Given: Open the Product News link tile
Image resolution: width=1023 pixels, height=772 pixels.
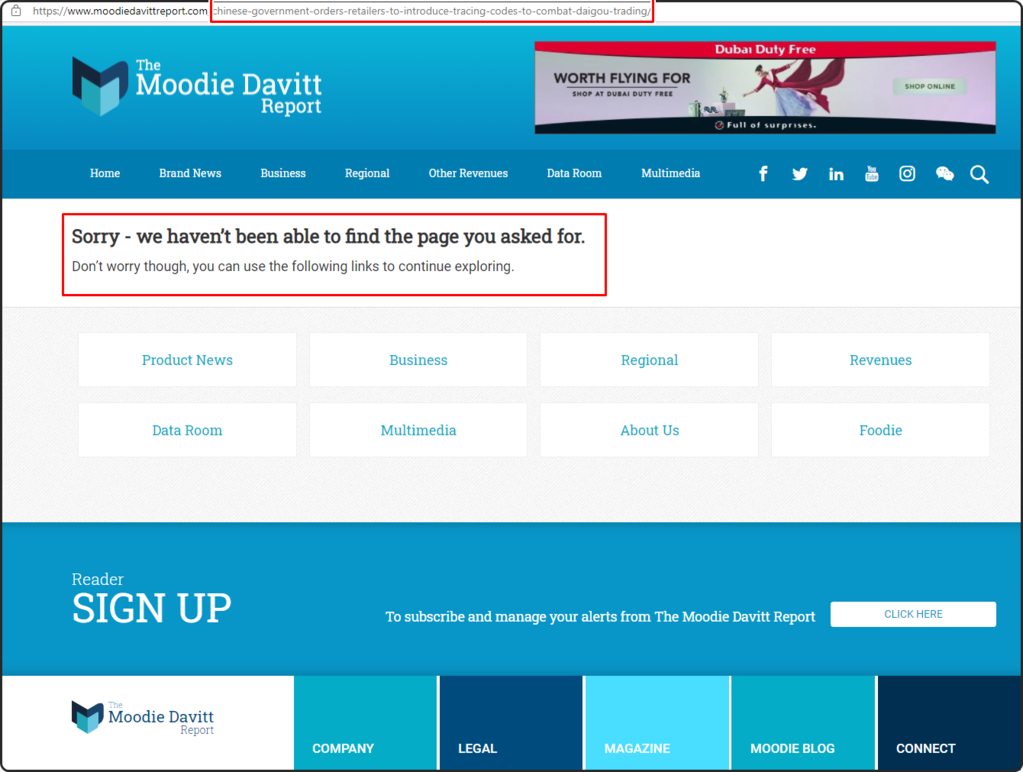Looking at the screenshot, I should click(x=187, y=360).
